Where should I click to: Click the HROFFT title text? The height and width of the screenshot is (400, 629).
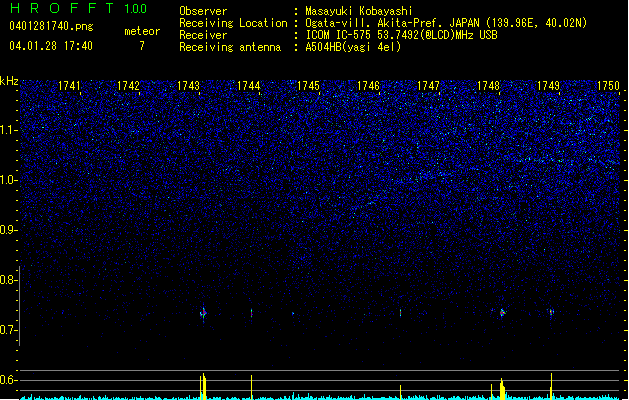(62, 8)
